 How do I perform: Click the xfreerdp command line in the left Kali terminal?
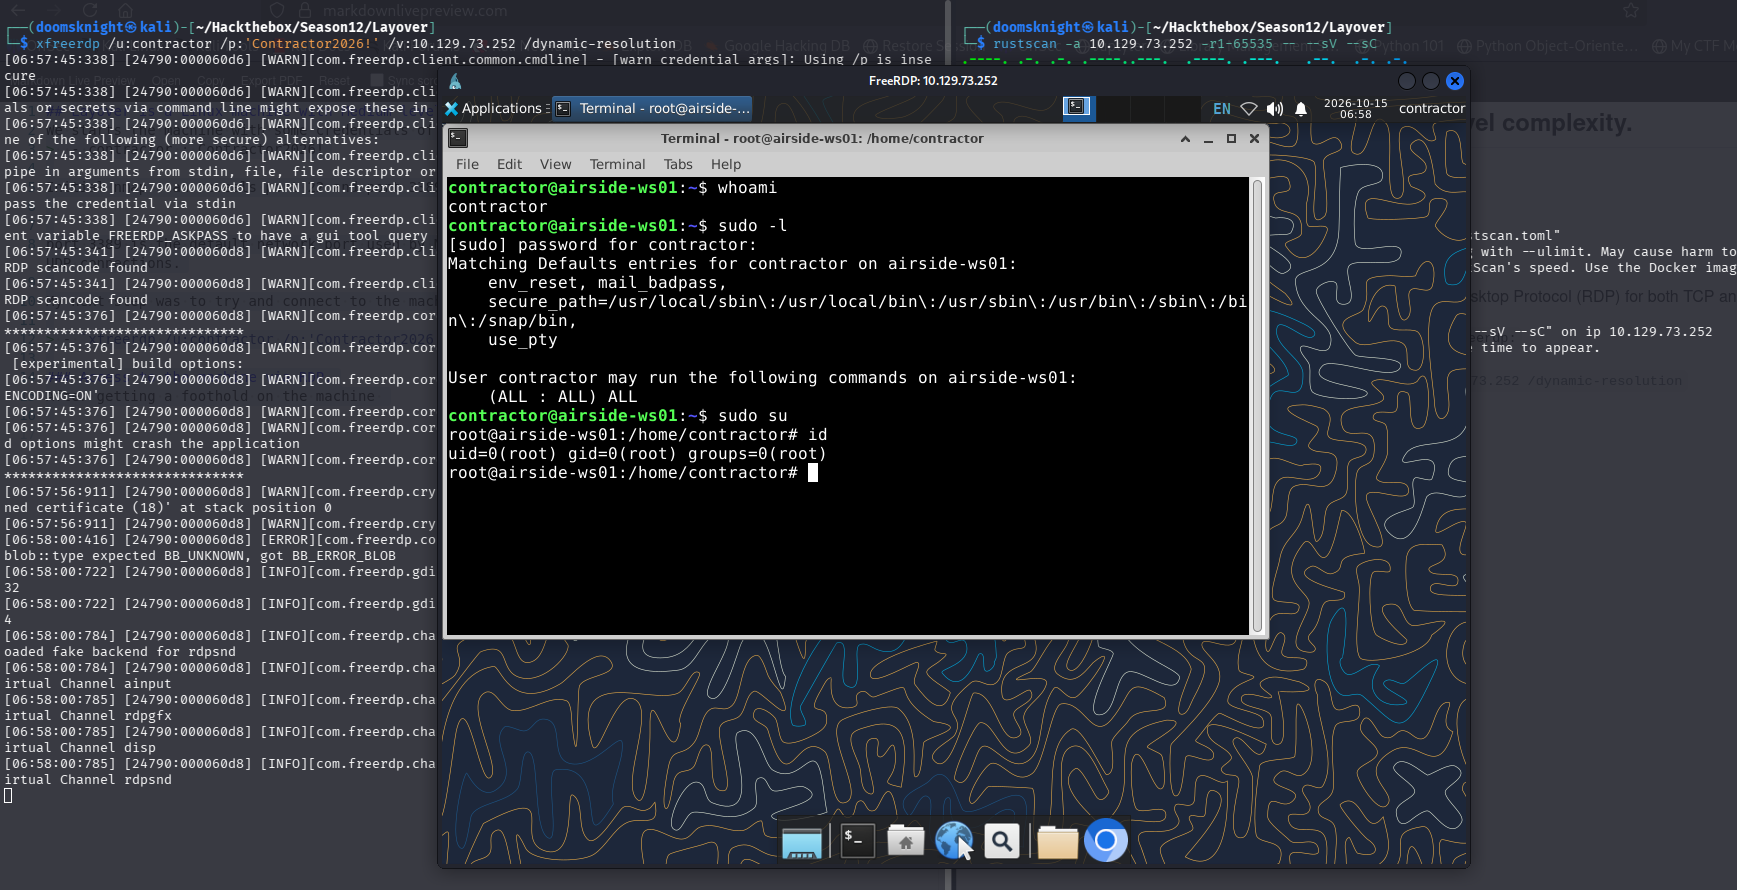(356, 44)
